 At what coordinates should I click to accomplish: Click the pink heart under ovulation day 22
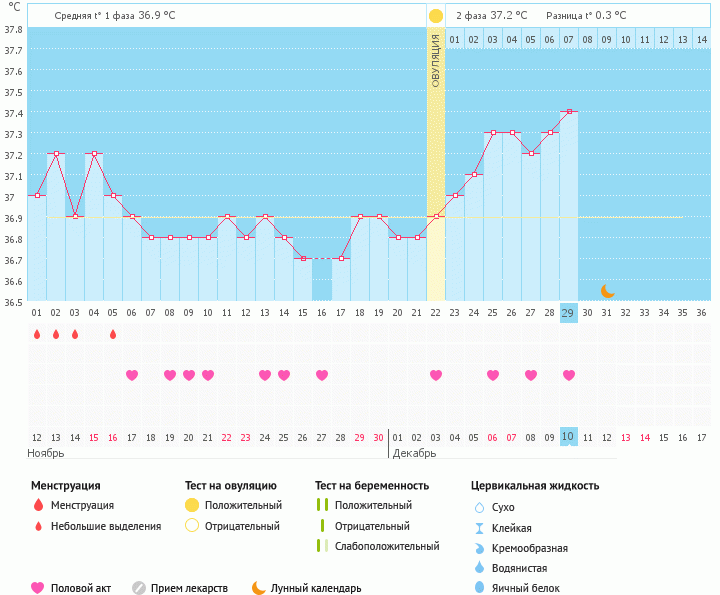(x=436, y=375)
